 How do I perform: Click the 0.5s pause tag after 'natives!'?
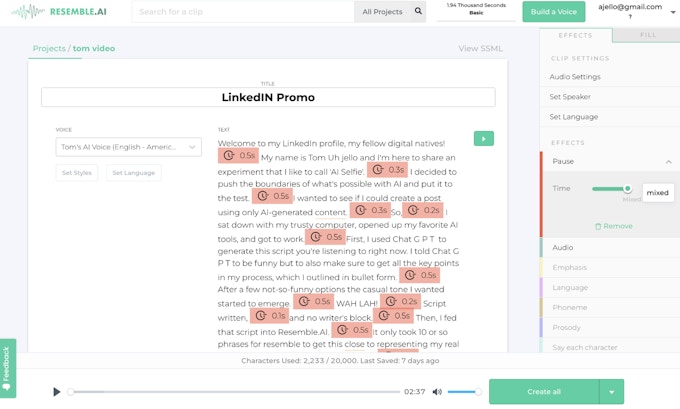(x=240, y=156)
